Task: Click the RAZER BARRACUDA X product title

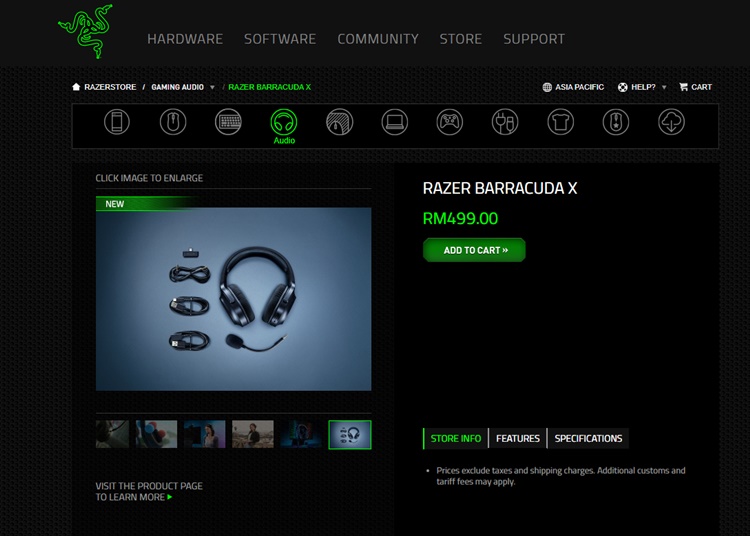Action: (x=500, y=188)
